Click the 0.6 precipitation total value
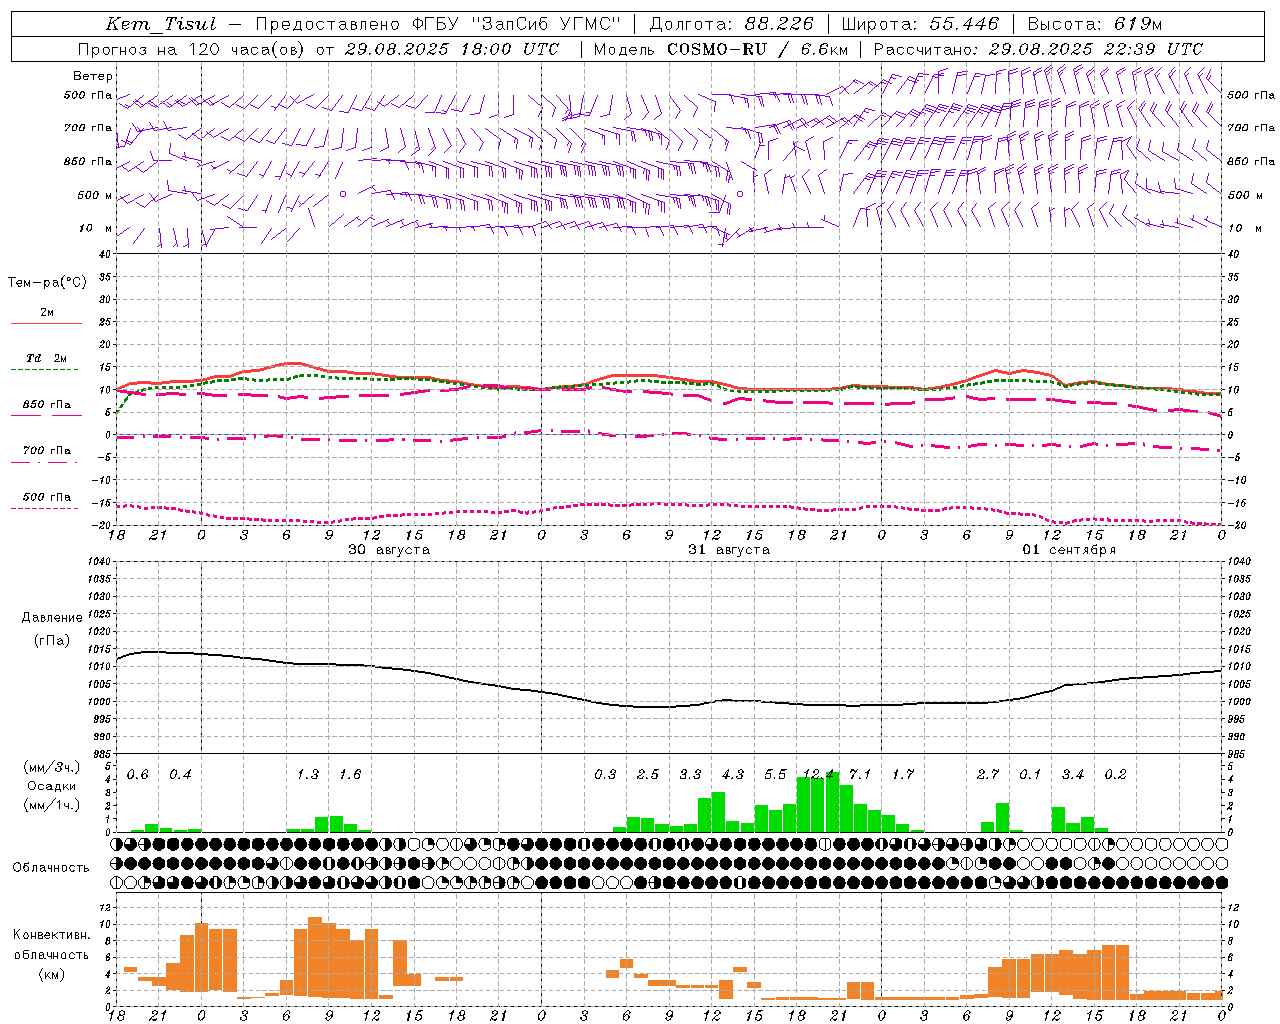 coord(138,775)
